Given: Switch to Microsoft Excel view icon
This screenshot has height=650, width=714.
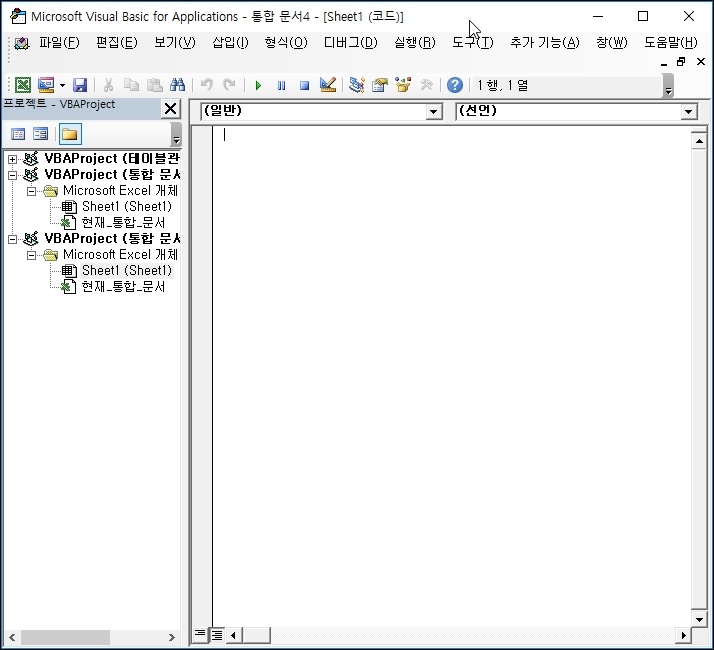Looking at the screenshot, I should pos(23,85).
